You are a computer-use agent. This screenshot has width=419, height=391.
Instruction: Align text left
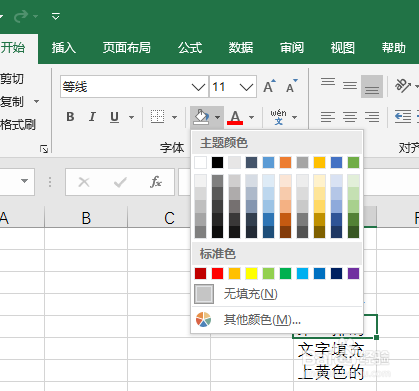pyautogui.click(x=328, y=117)
